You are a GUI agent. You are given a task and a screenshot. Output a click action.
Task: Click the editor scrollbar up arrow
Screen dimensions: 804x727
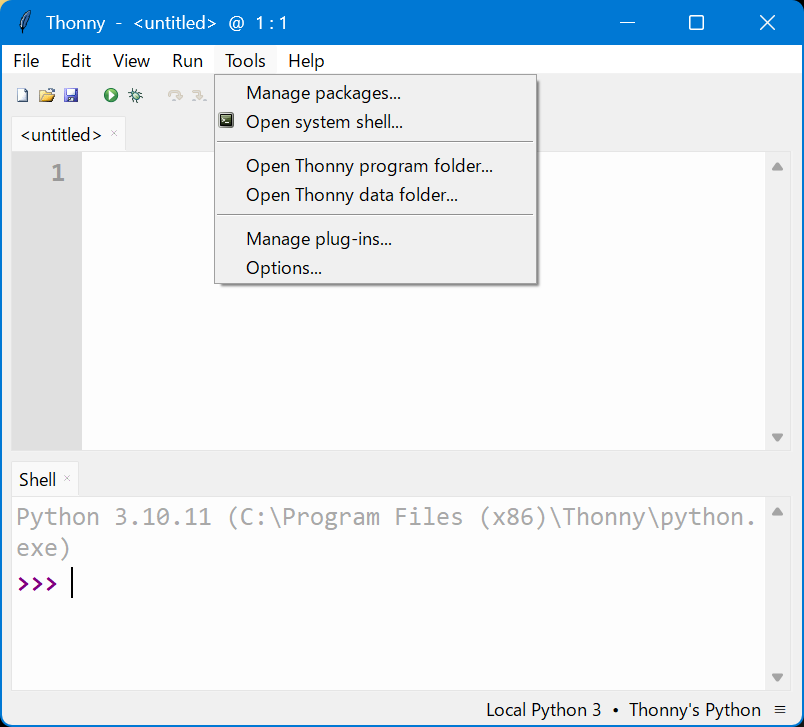tap(777, 167)
